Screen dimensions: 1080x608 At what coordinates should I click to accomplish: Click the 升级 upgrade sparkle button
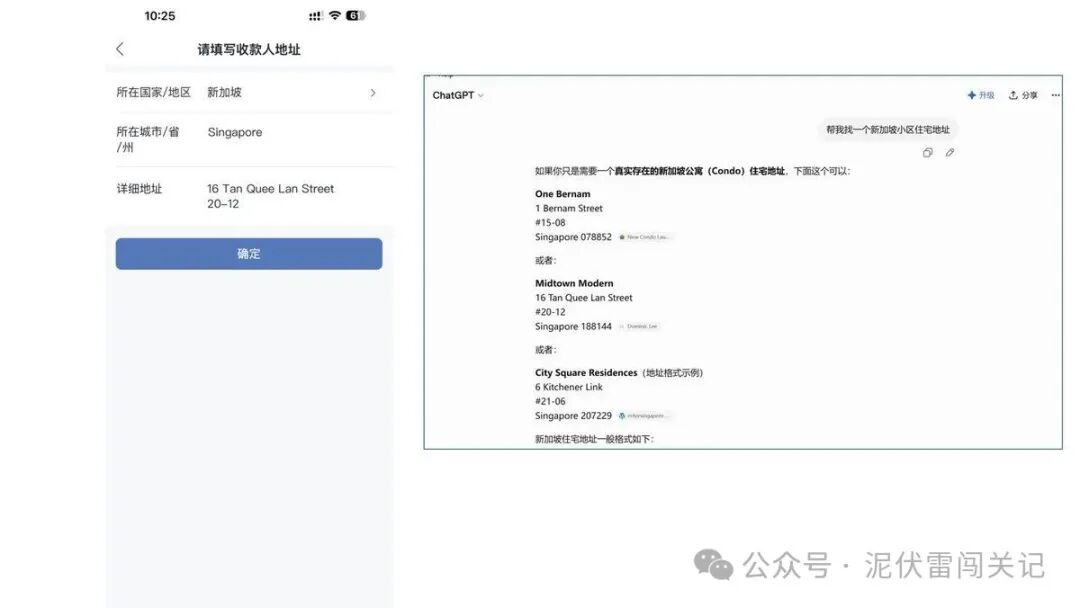tap(981, 95)
